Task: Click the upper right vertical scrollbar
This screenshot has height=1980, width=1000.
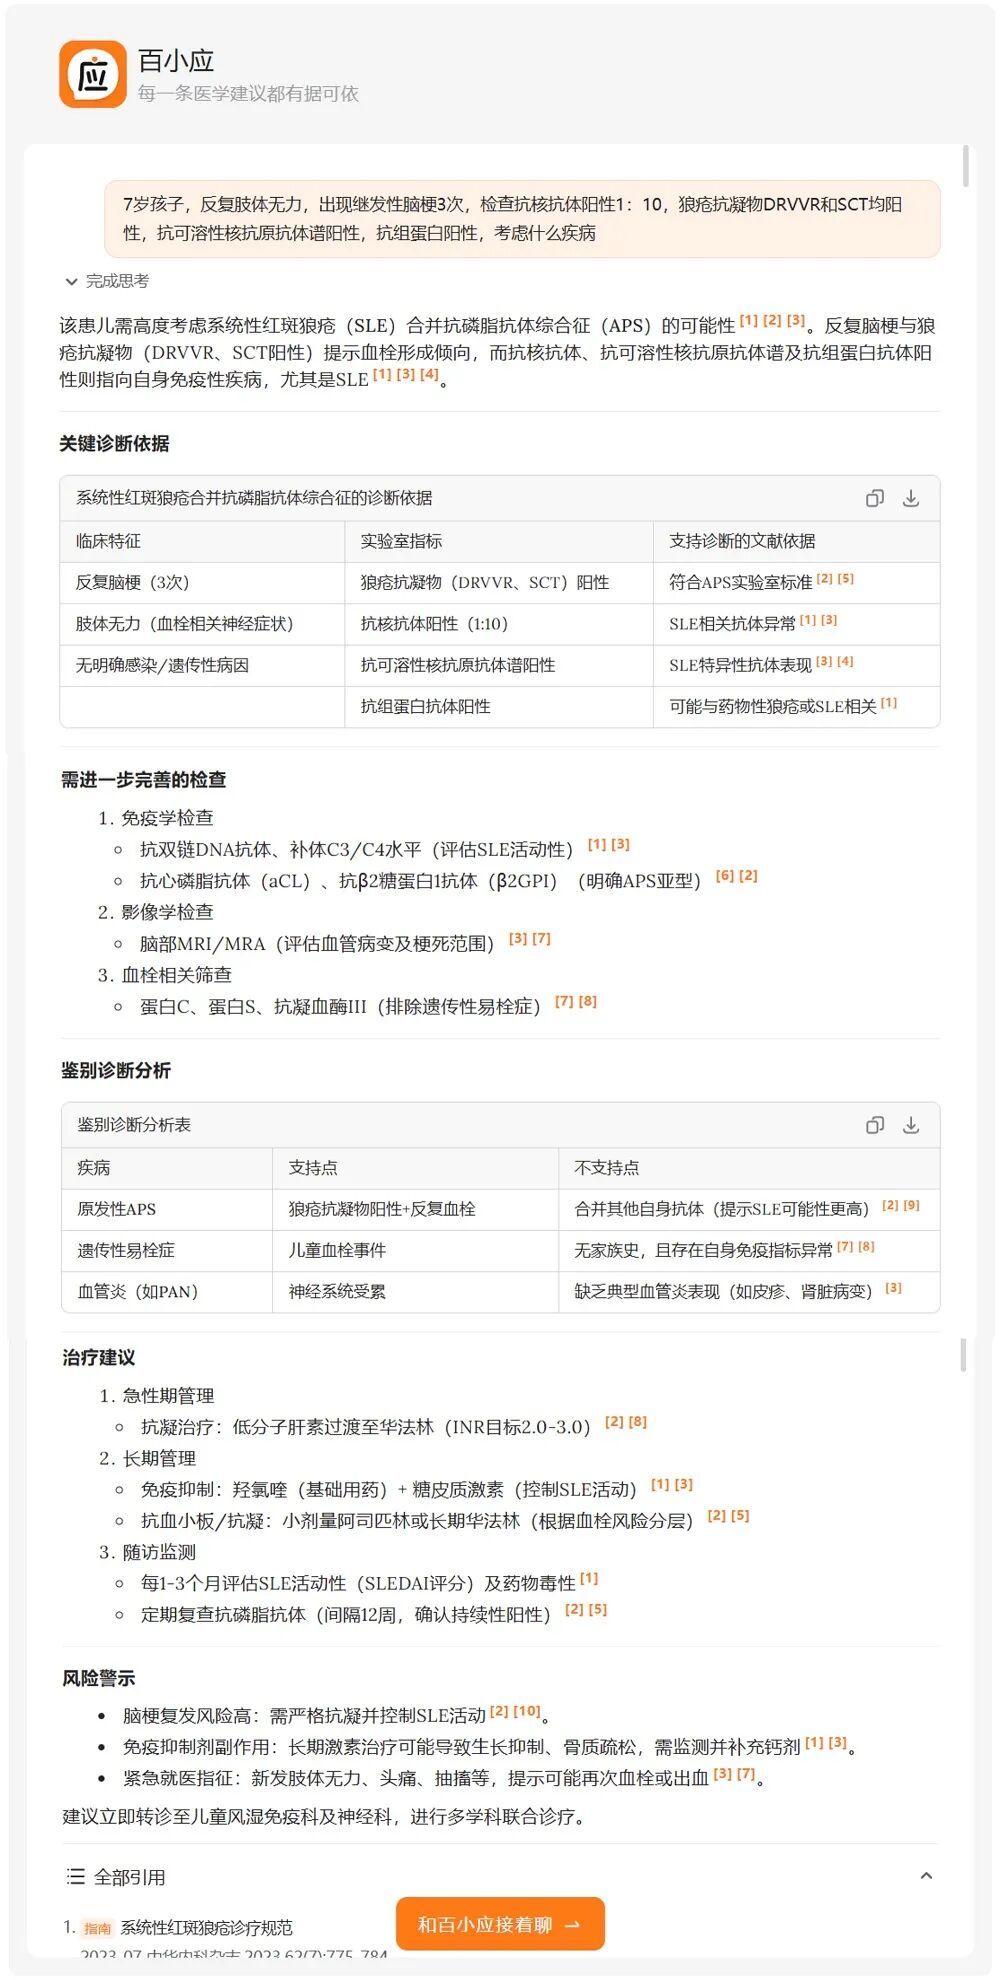Action: click(x=965, y=166)
